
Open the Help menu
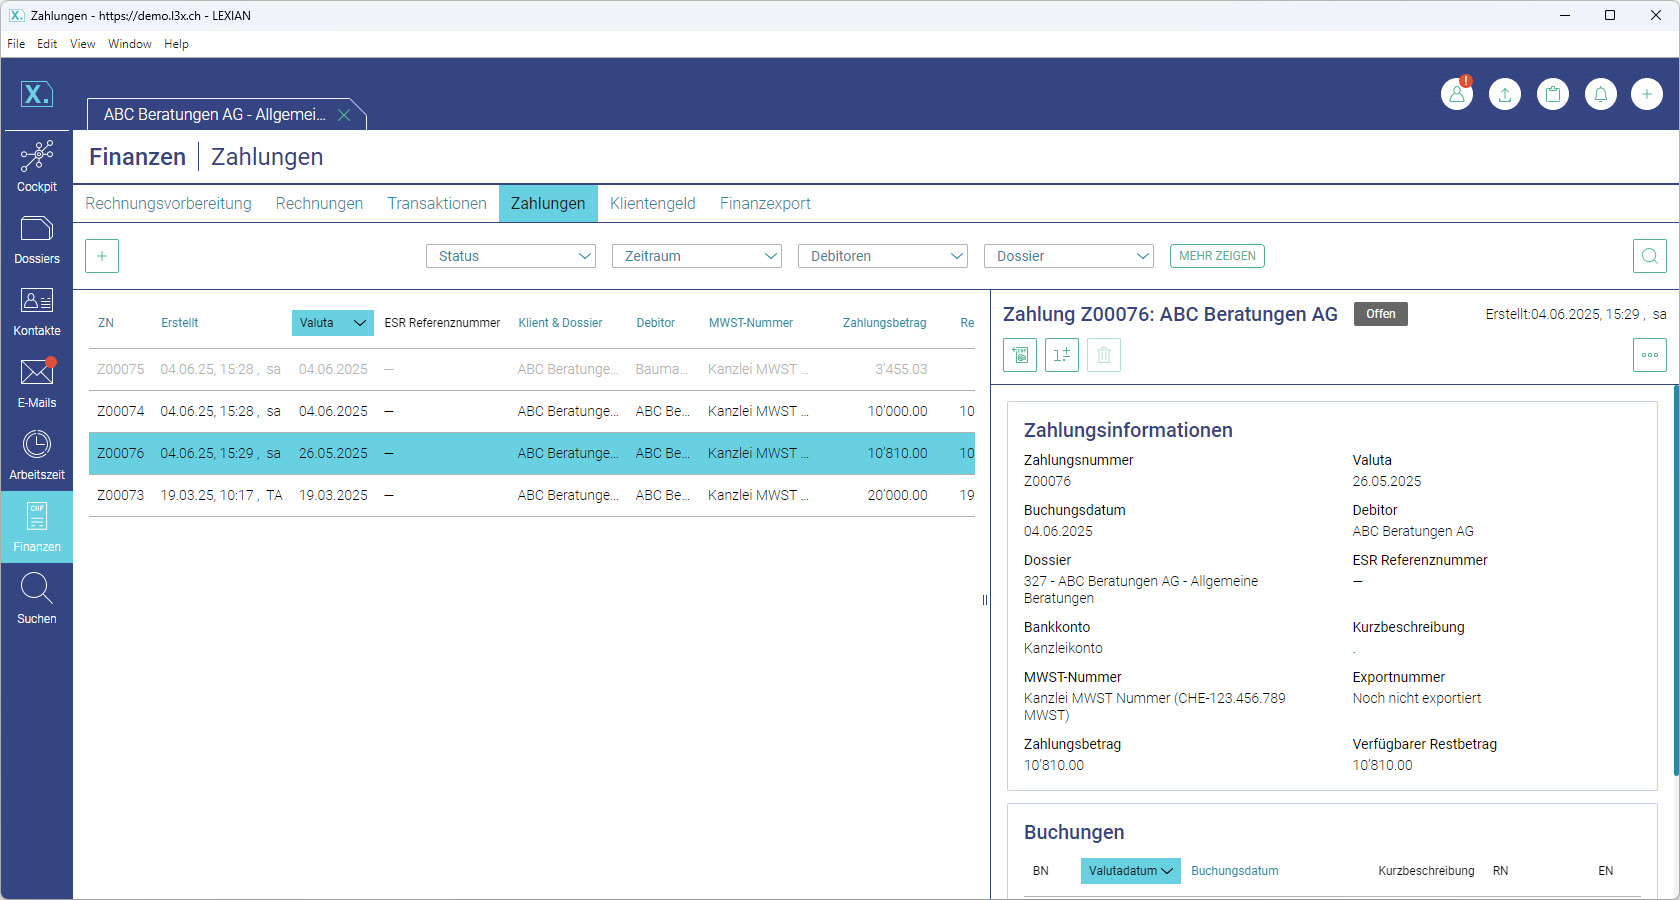coord(176,44)
